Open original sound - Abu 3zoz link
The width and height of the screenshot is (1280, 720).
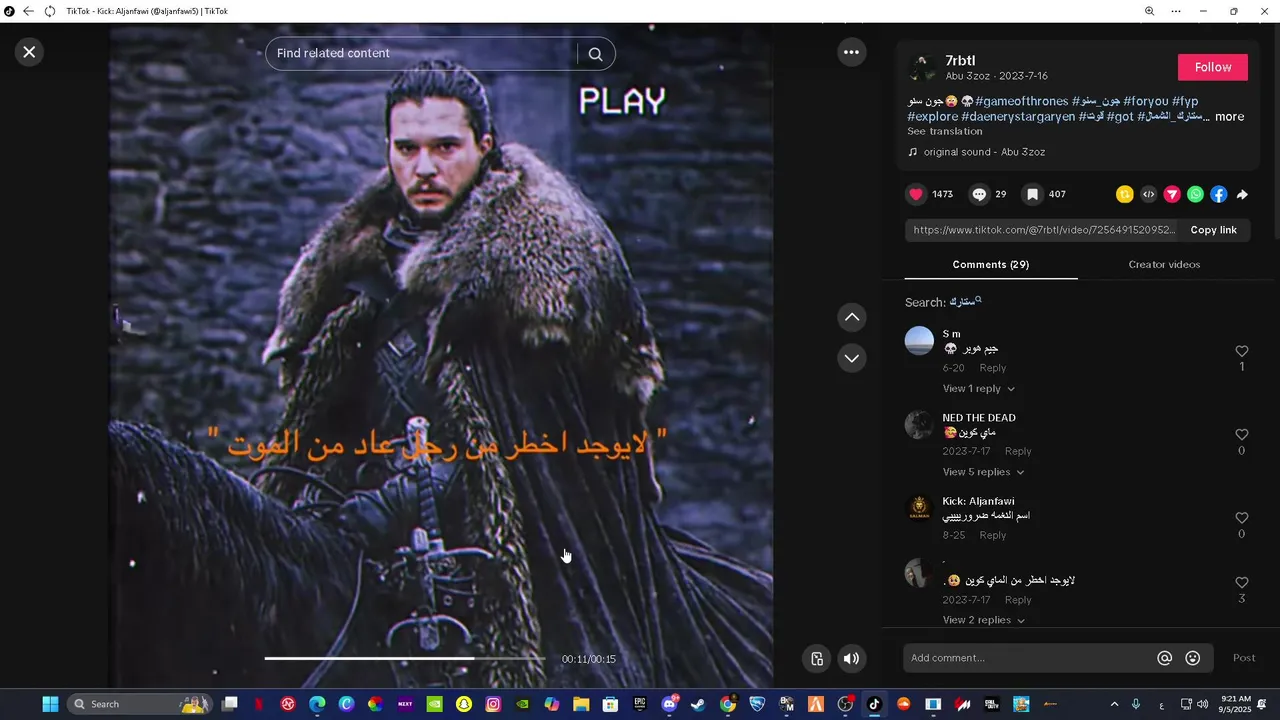(x=984, y=152)
